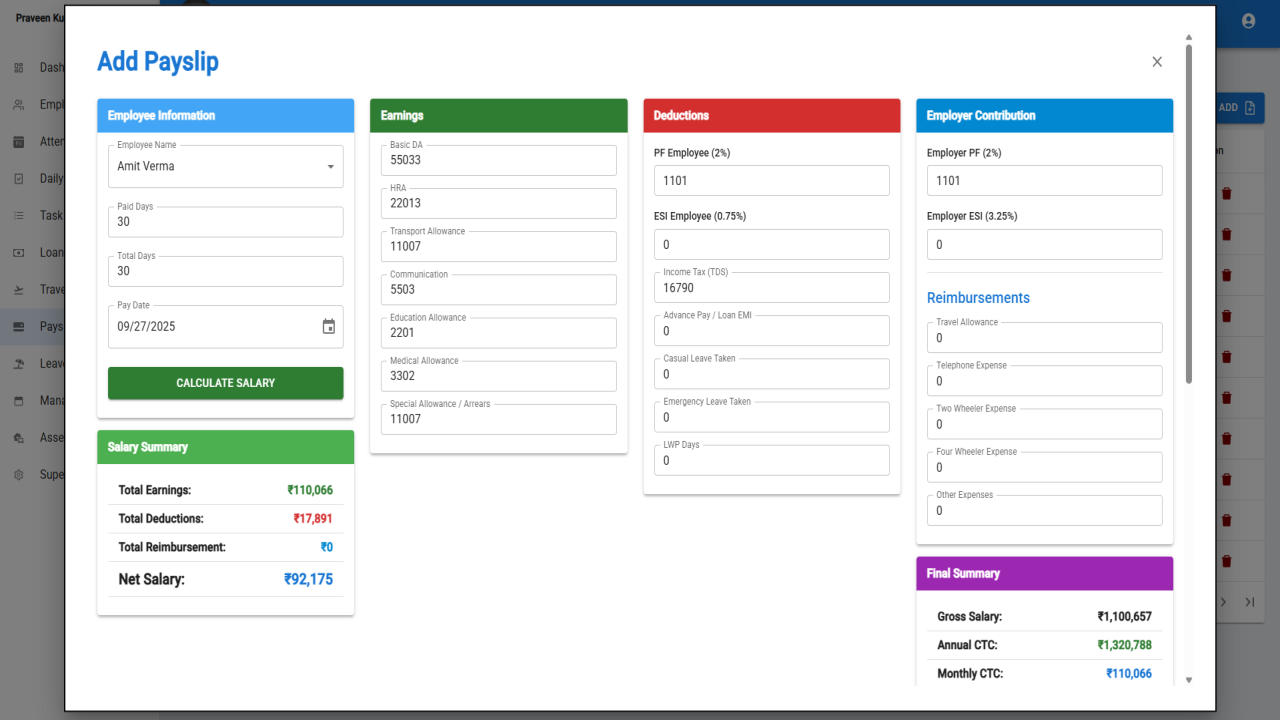1280x720 pixels.
Task: Edit the Special Allowance / Arrears field
Action: point(499,419)
